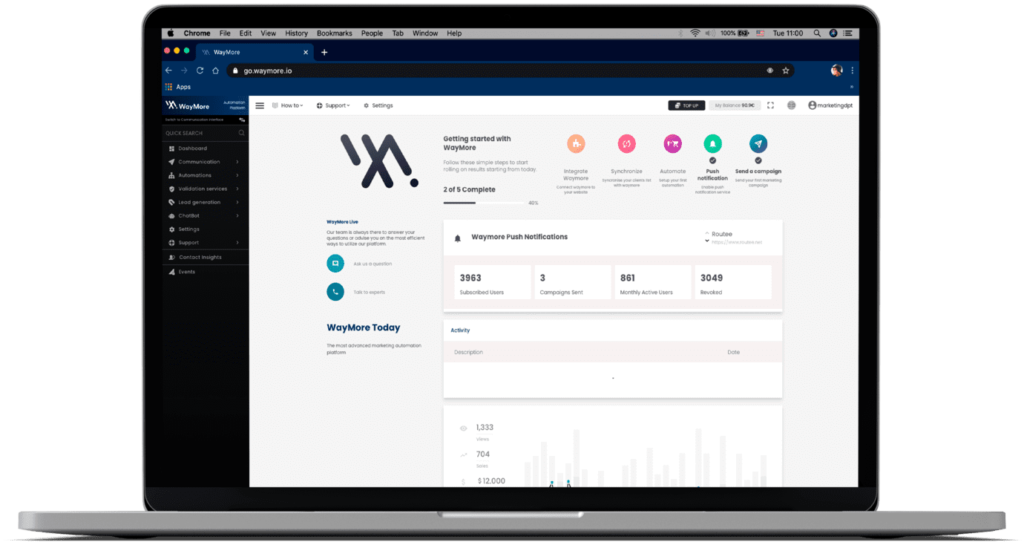The image size is (1024, 548).
Task: Click the quick search magnifier icon
Action: coord(242,133)
